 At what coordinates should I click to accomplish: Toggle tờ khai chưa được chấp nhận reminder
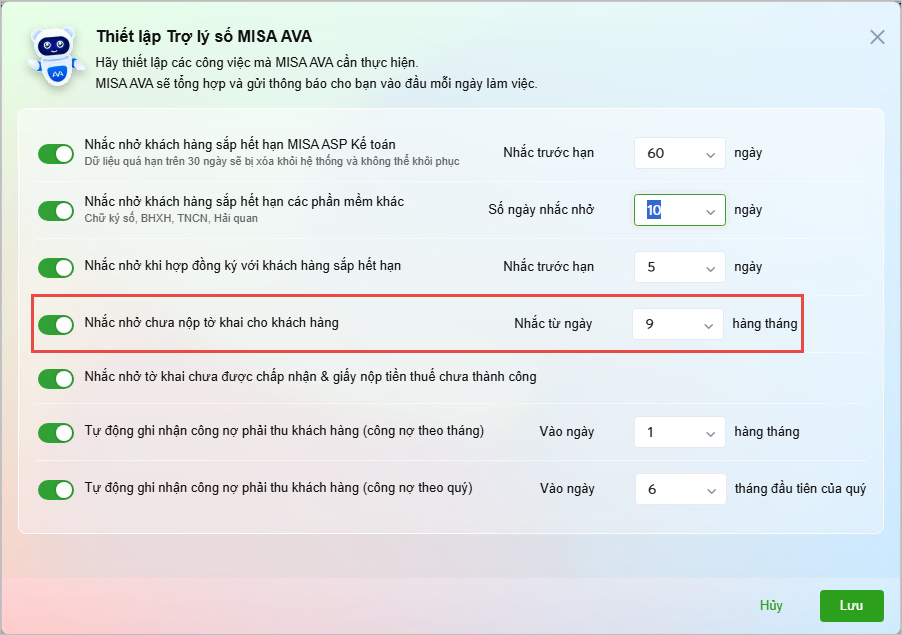(56, 378)
